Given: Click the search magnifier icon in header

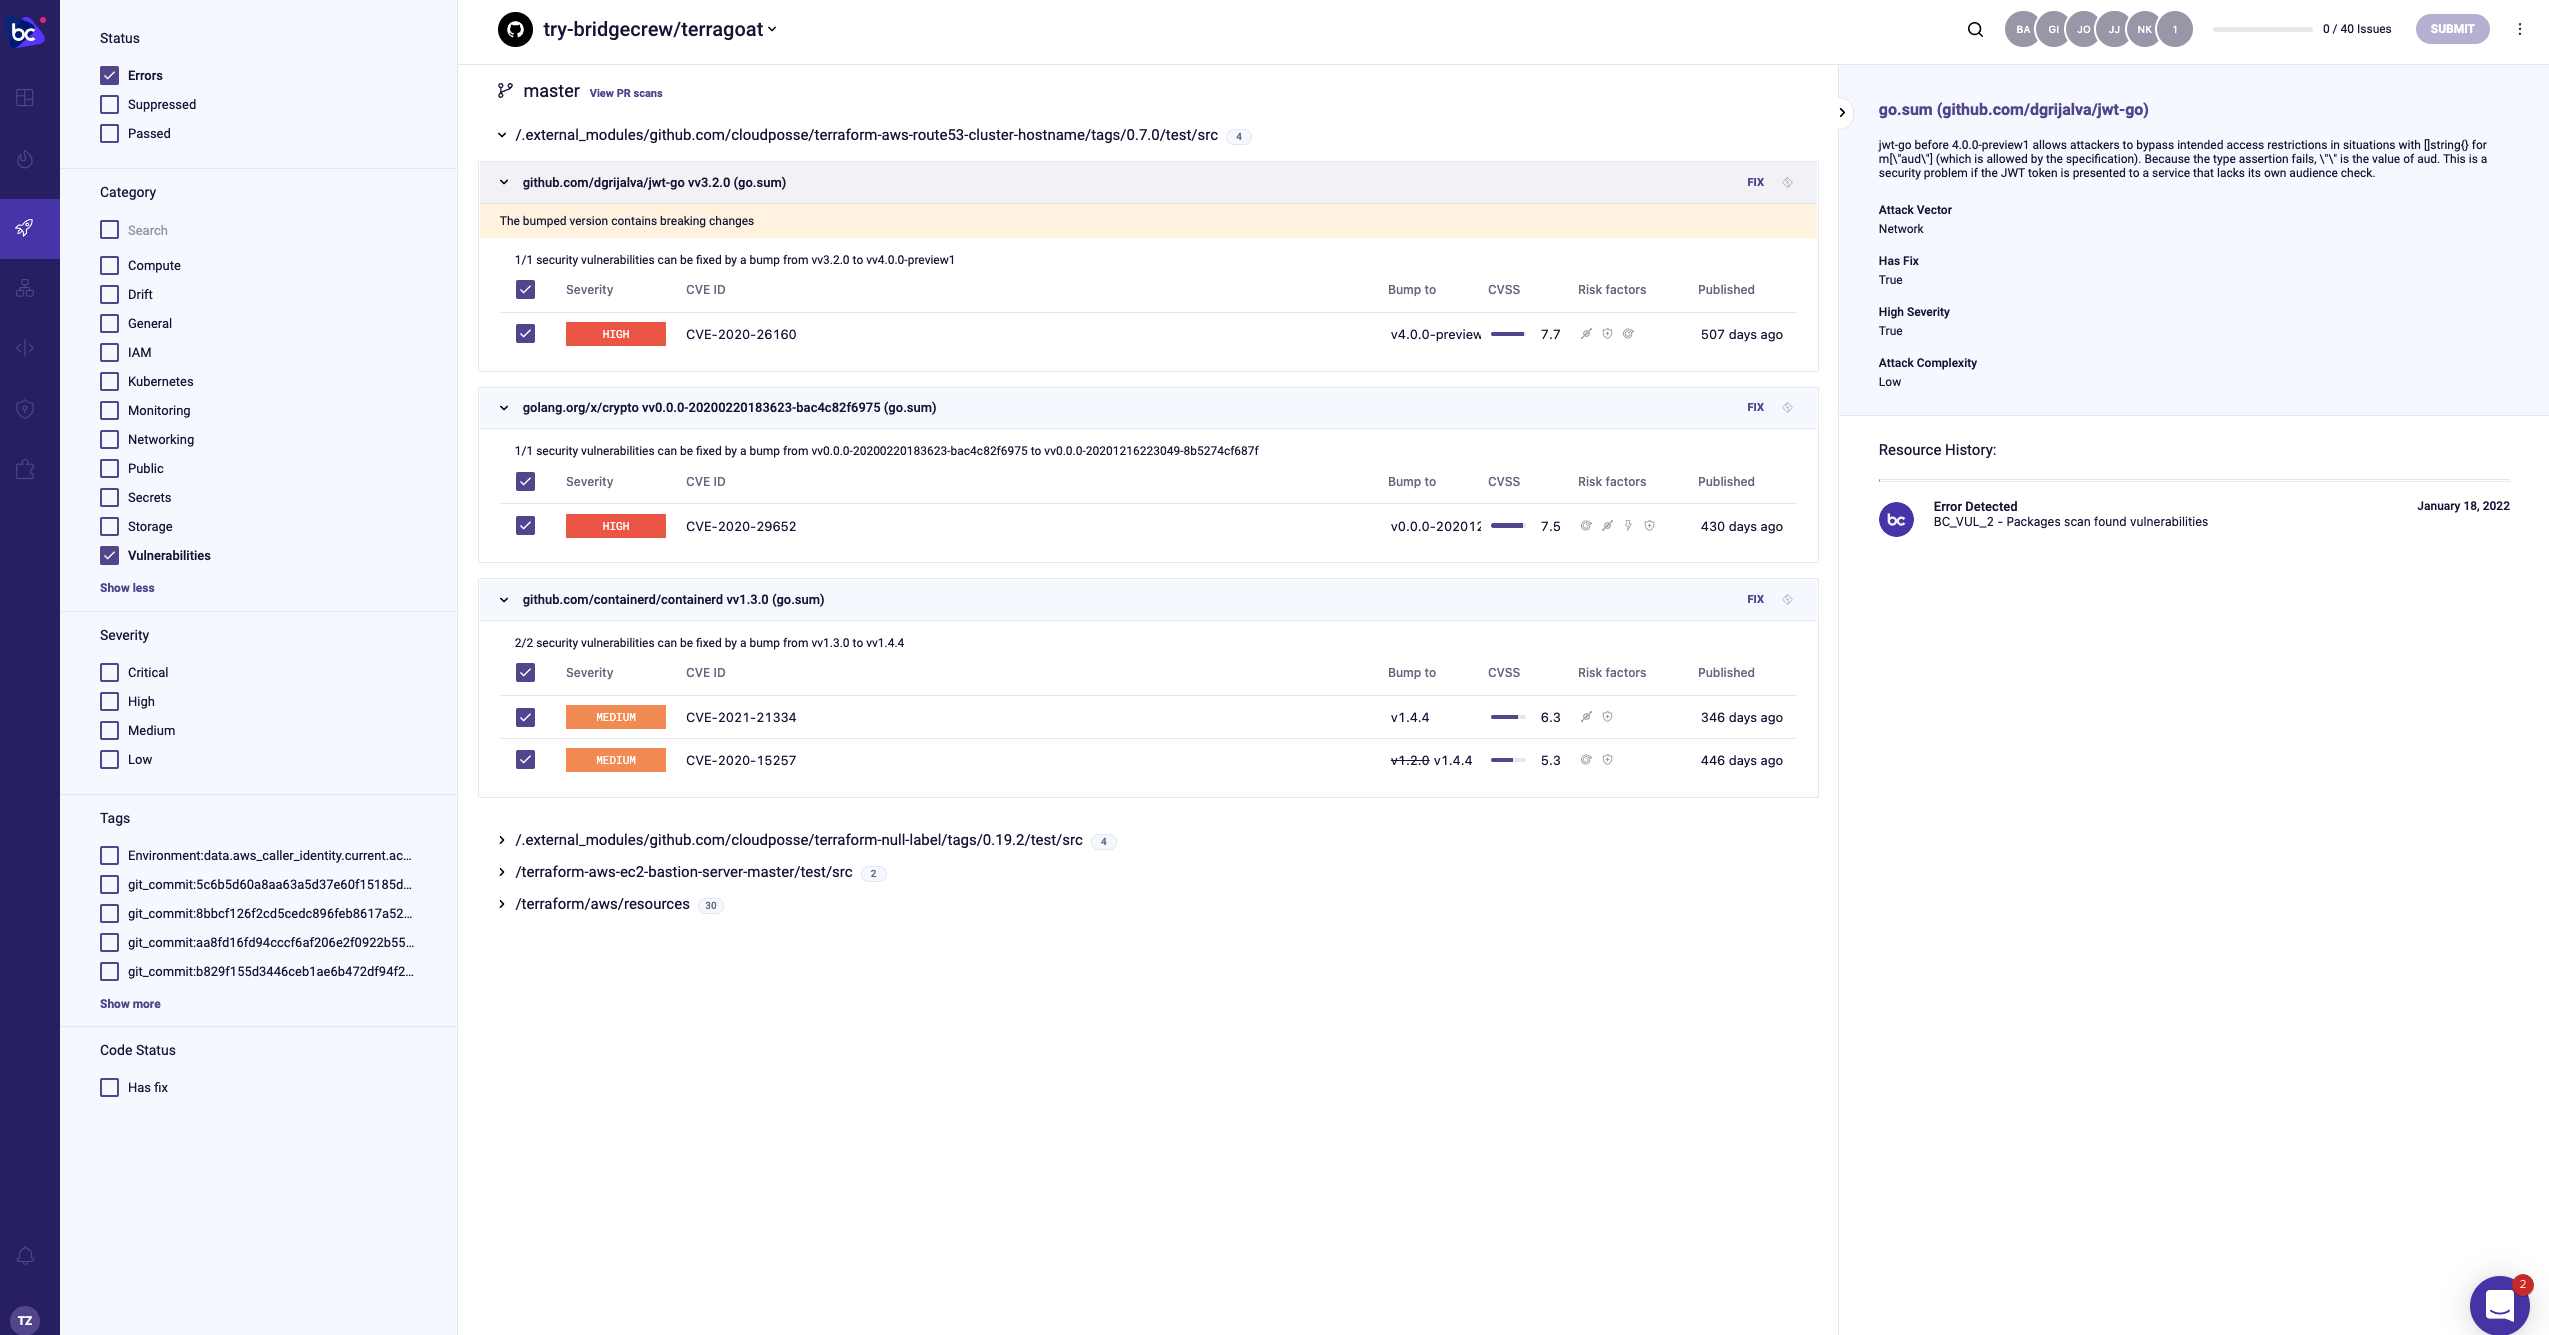Looking at the screenshot, I should (1975, 29).
